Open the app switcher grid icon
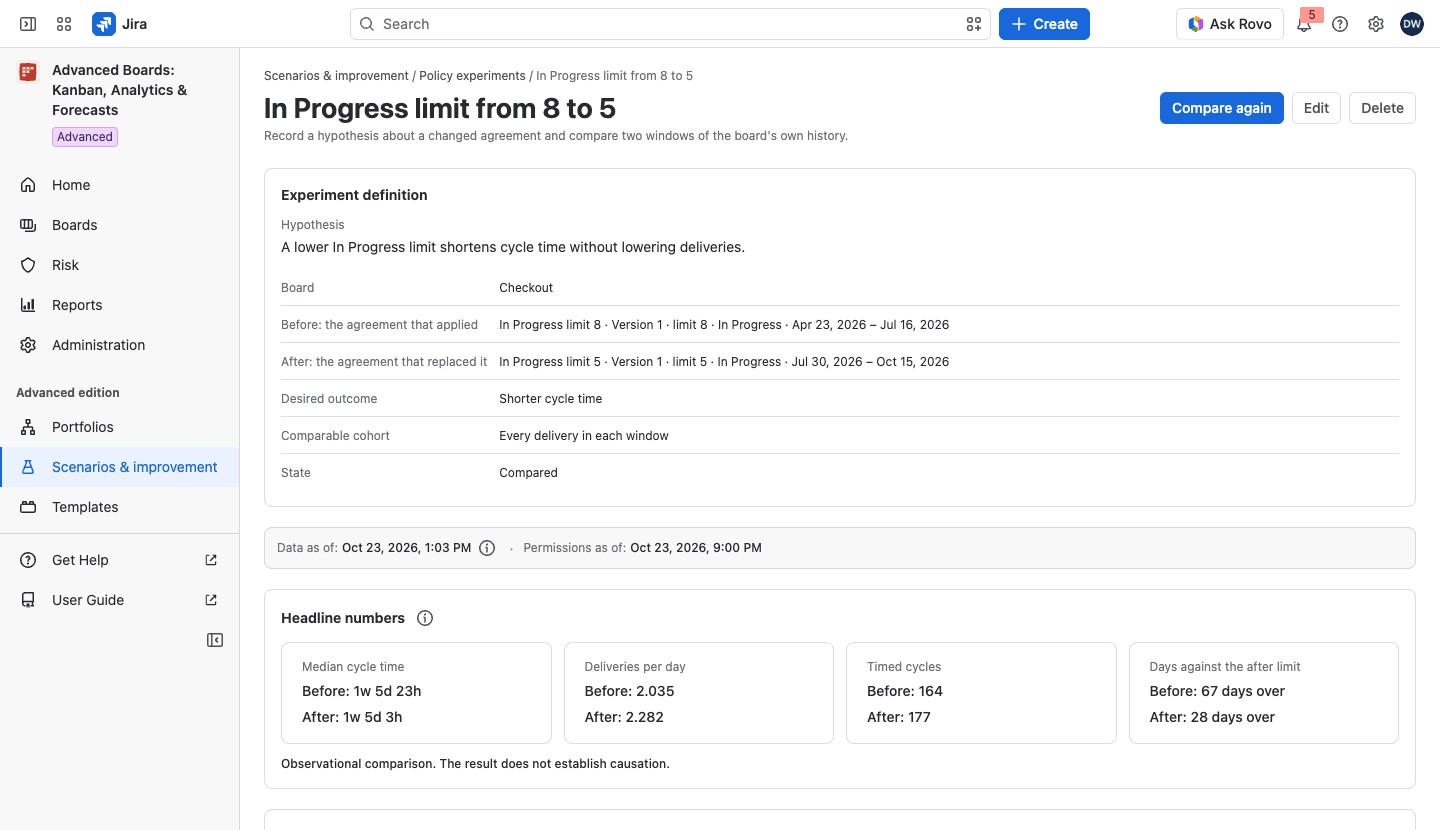The image size is (1440, 830). click(64, 24)
